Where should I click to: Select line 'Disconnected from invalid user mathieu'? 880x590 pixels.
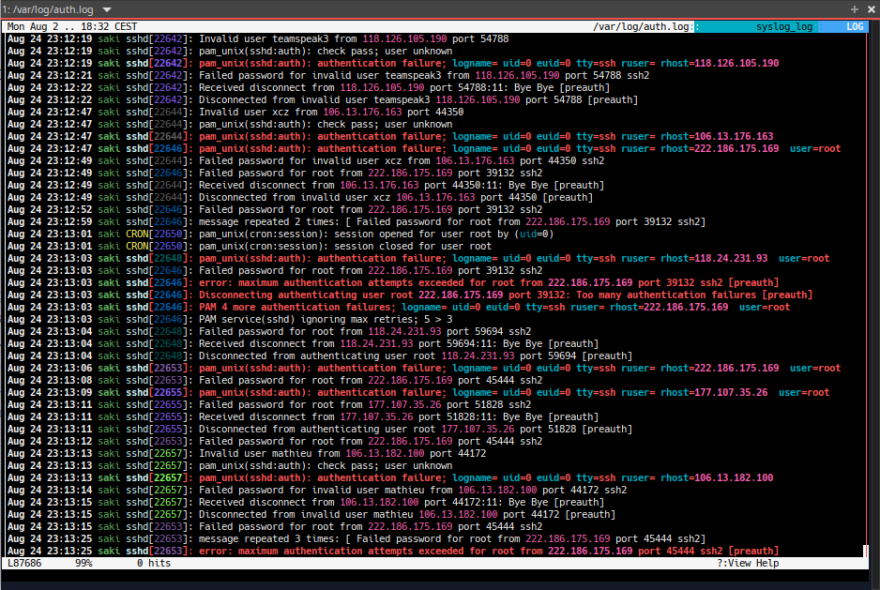click(311, 515)
